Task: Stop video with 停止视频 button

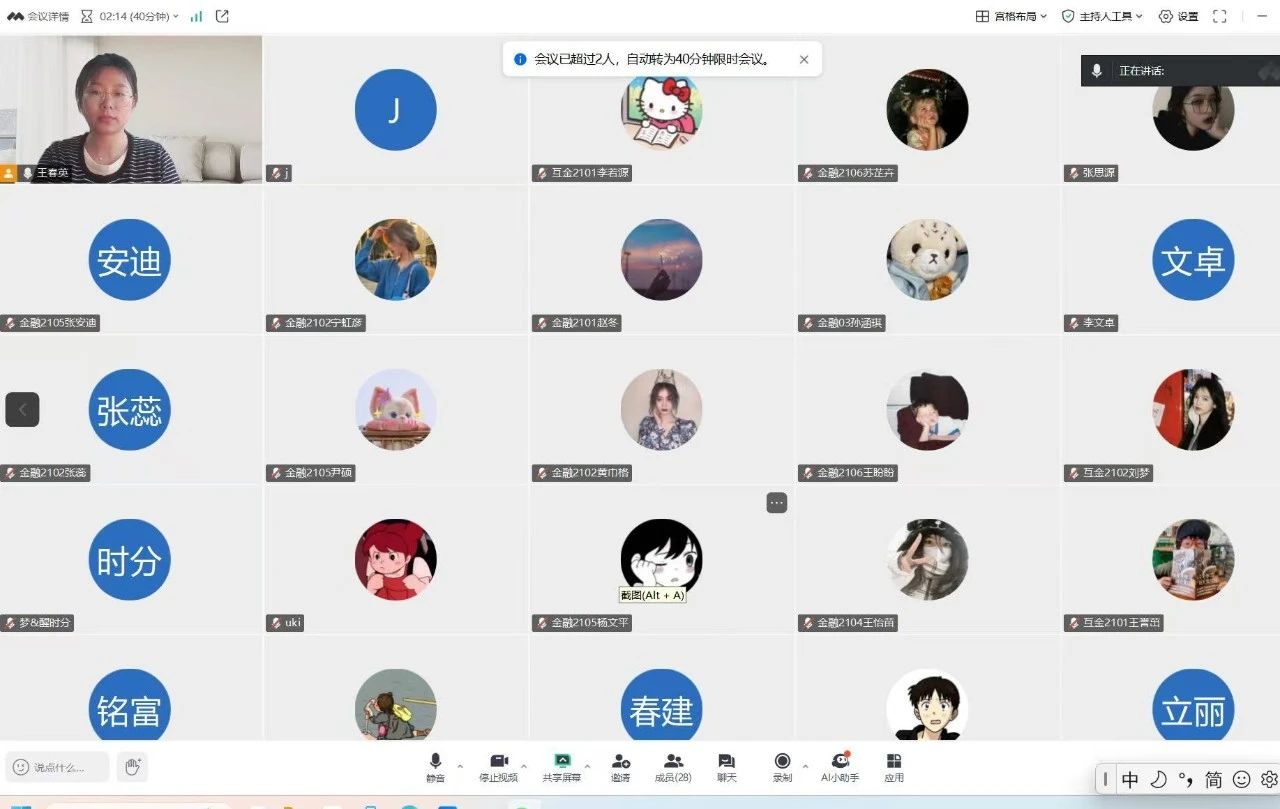Action: tap(498, 766)
